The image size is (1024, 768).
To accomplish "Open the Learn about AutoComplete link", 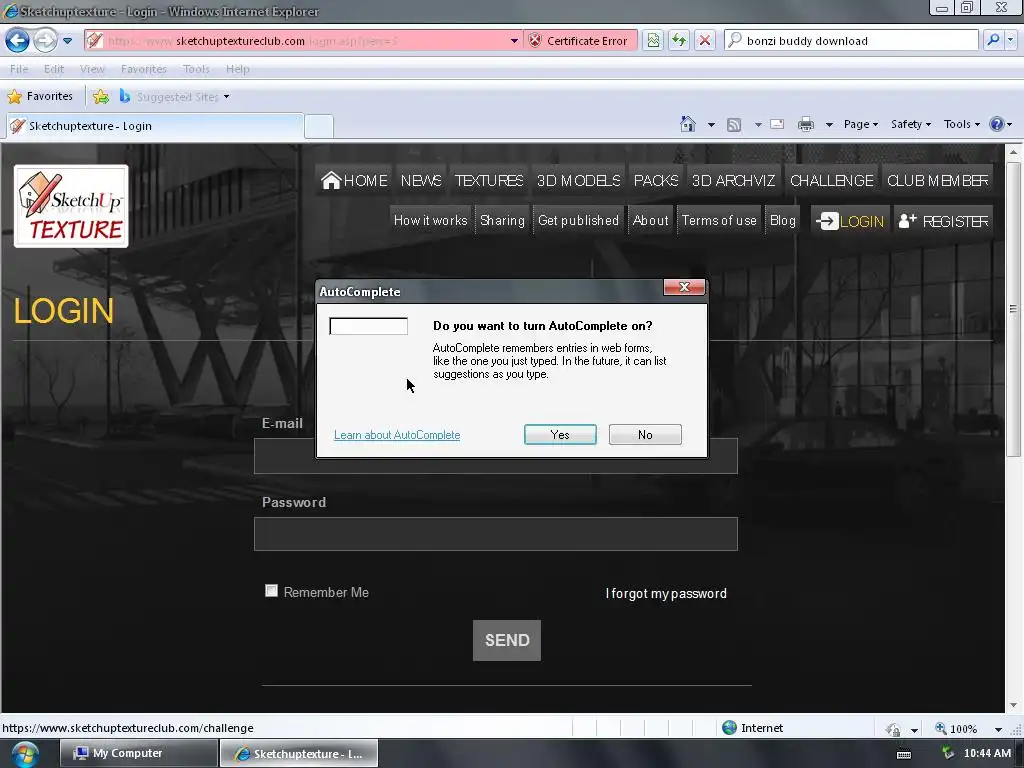I will (x=397, y=435).
